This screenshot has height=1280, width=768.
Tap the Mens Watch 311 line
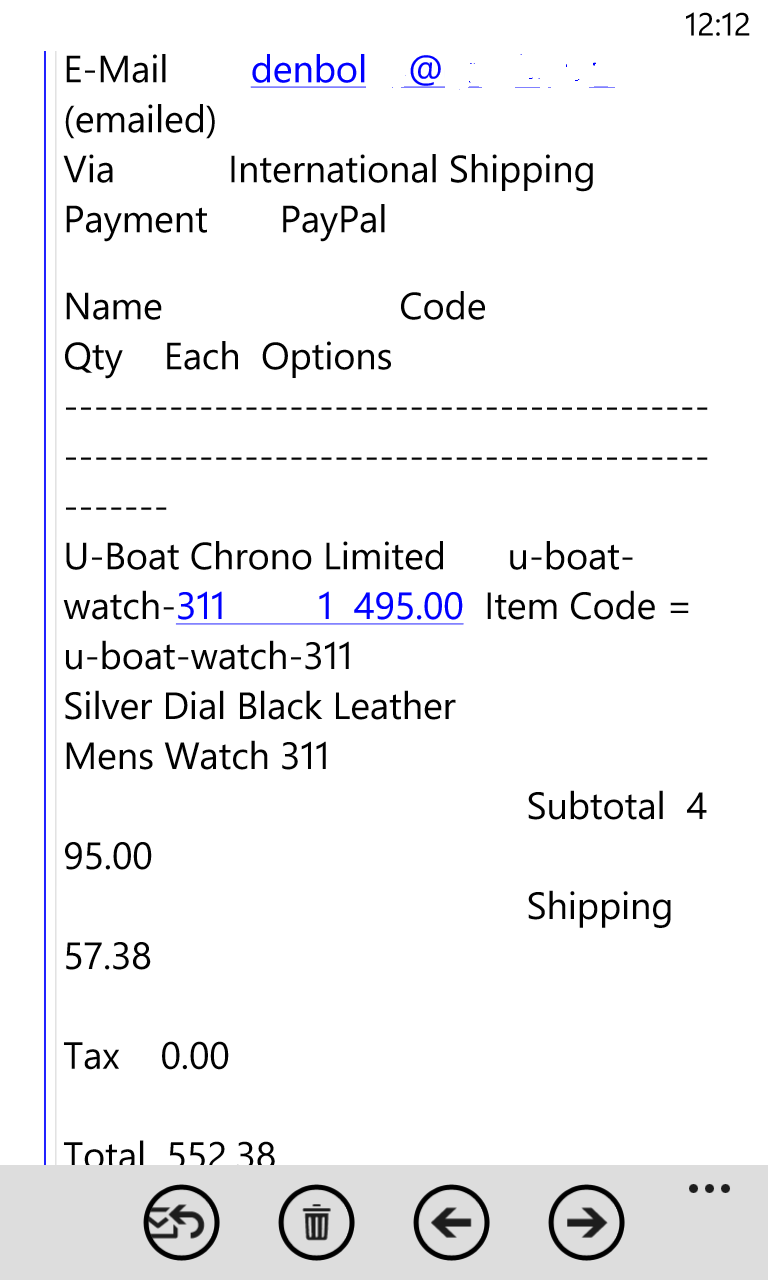[x=197, y=756]
